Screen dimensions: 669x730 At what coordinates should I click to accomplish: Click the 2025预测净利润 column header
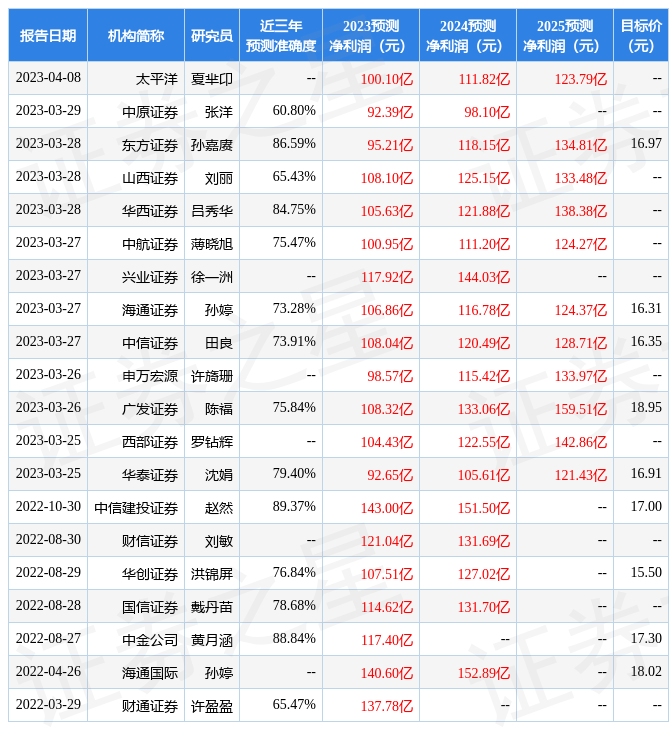pyautogui.click(x=565, y=35)
